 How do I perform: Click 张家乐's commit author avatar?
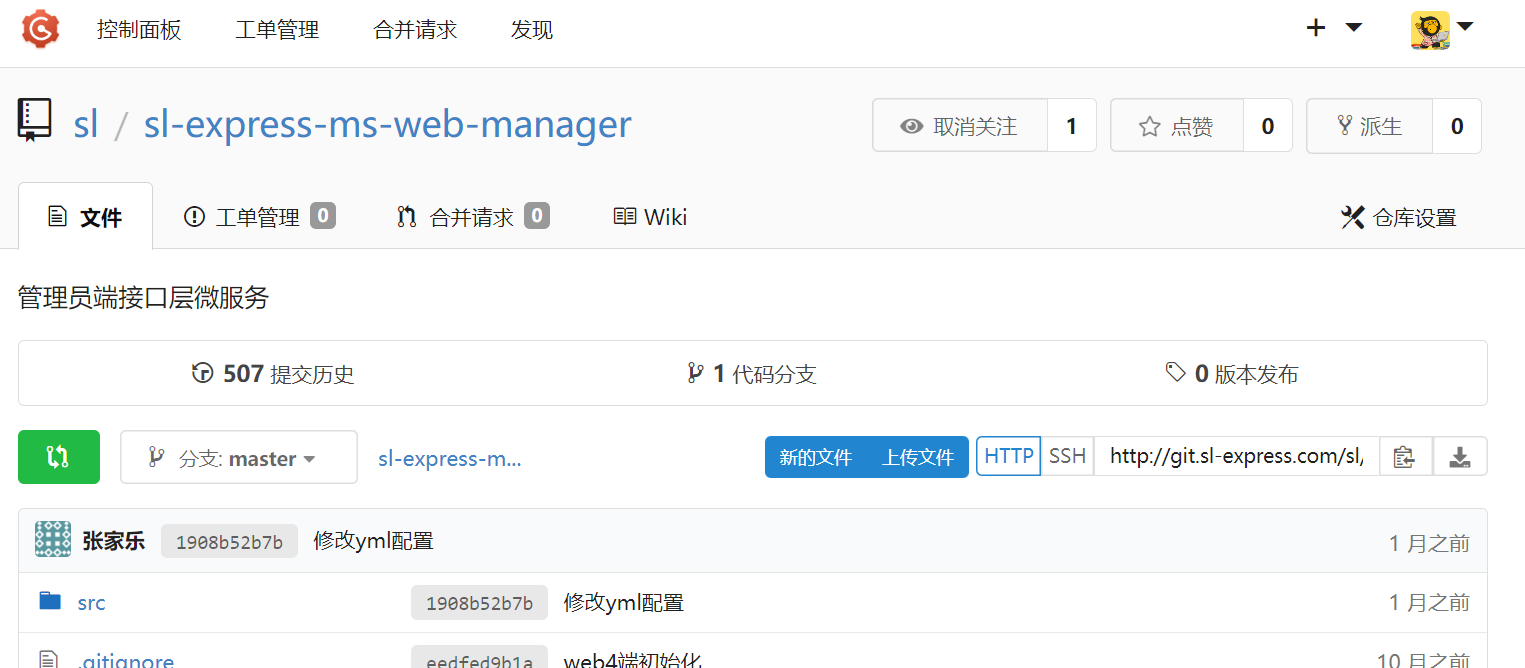pyautogui.click(x=53, y=540)
